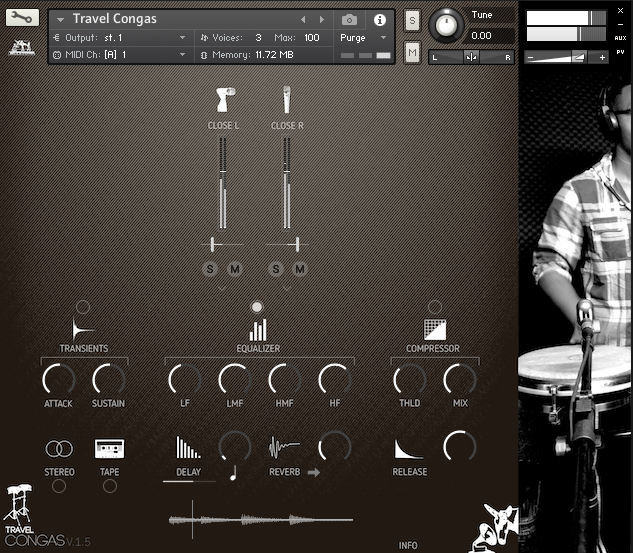Select the Close L microphone icon
Viewport: 633px width, 553px height.
coord(224,99)
